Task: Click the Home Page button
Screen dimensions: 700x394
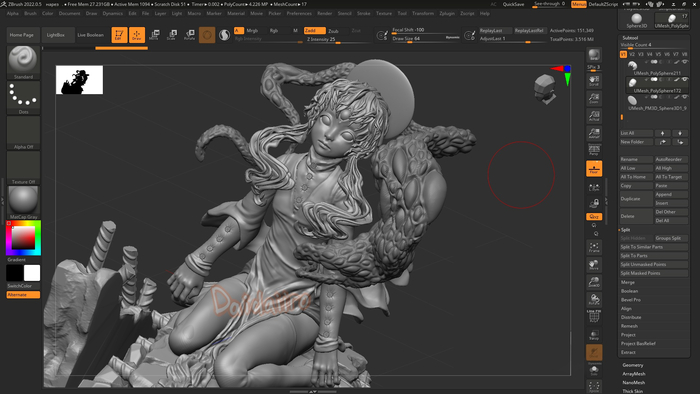Action: point(22,35)
